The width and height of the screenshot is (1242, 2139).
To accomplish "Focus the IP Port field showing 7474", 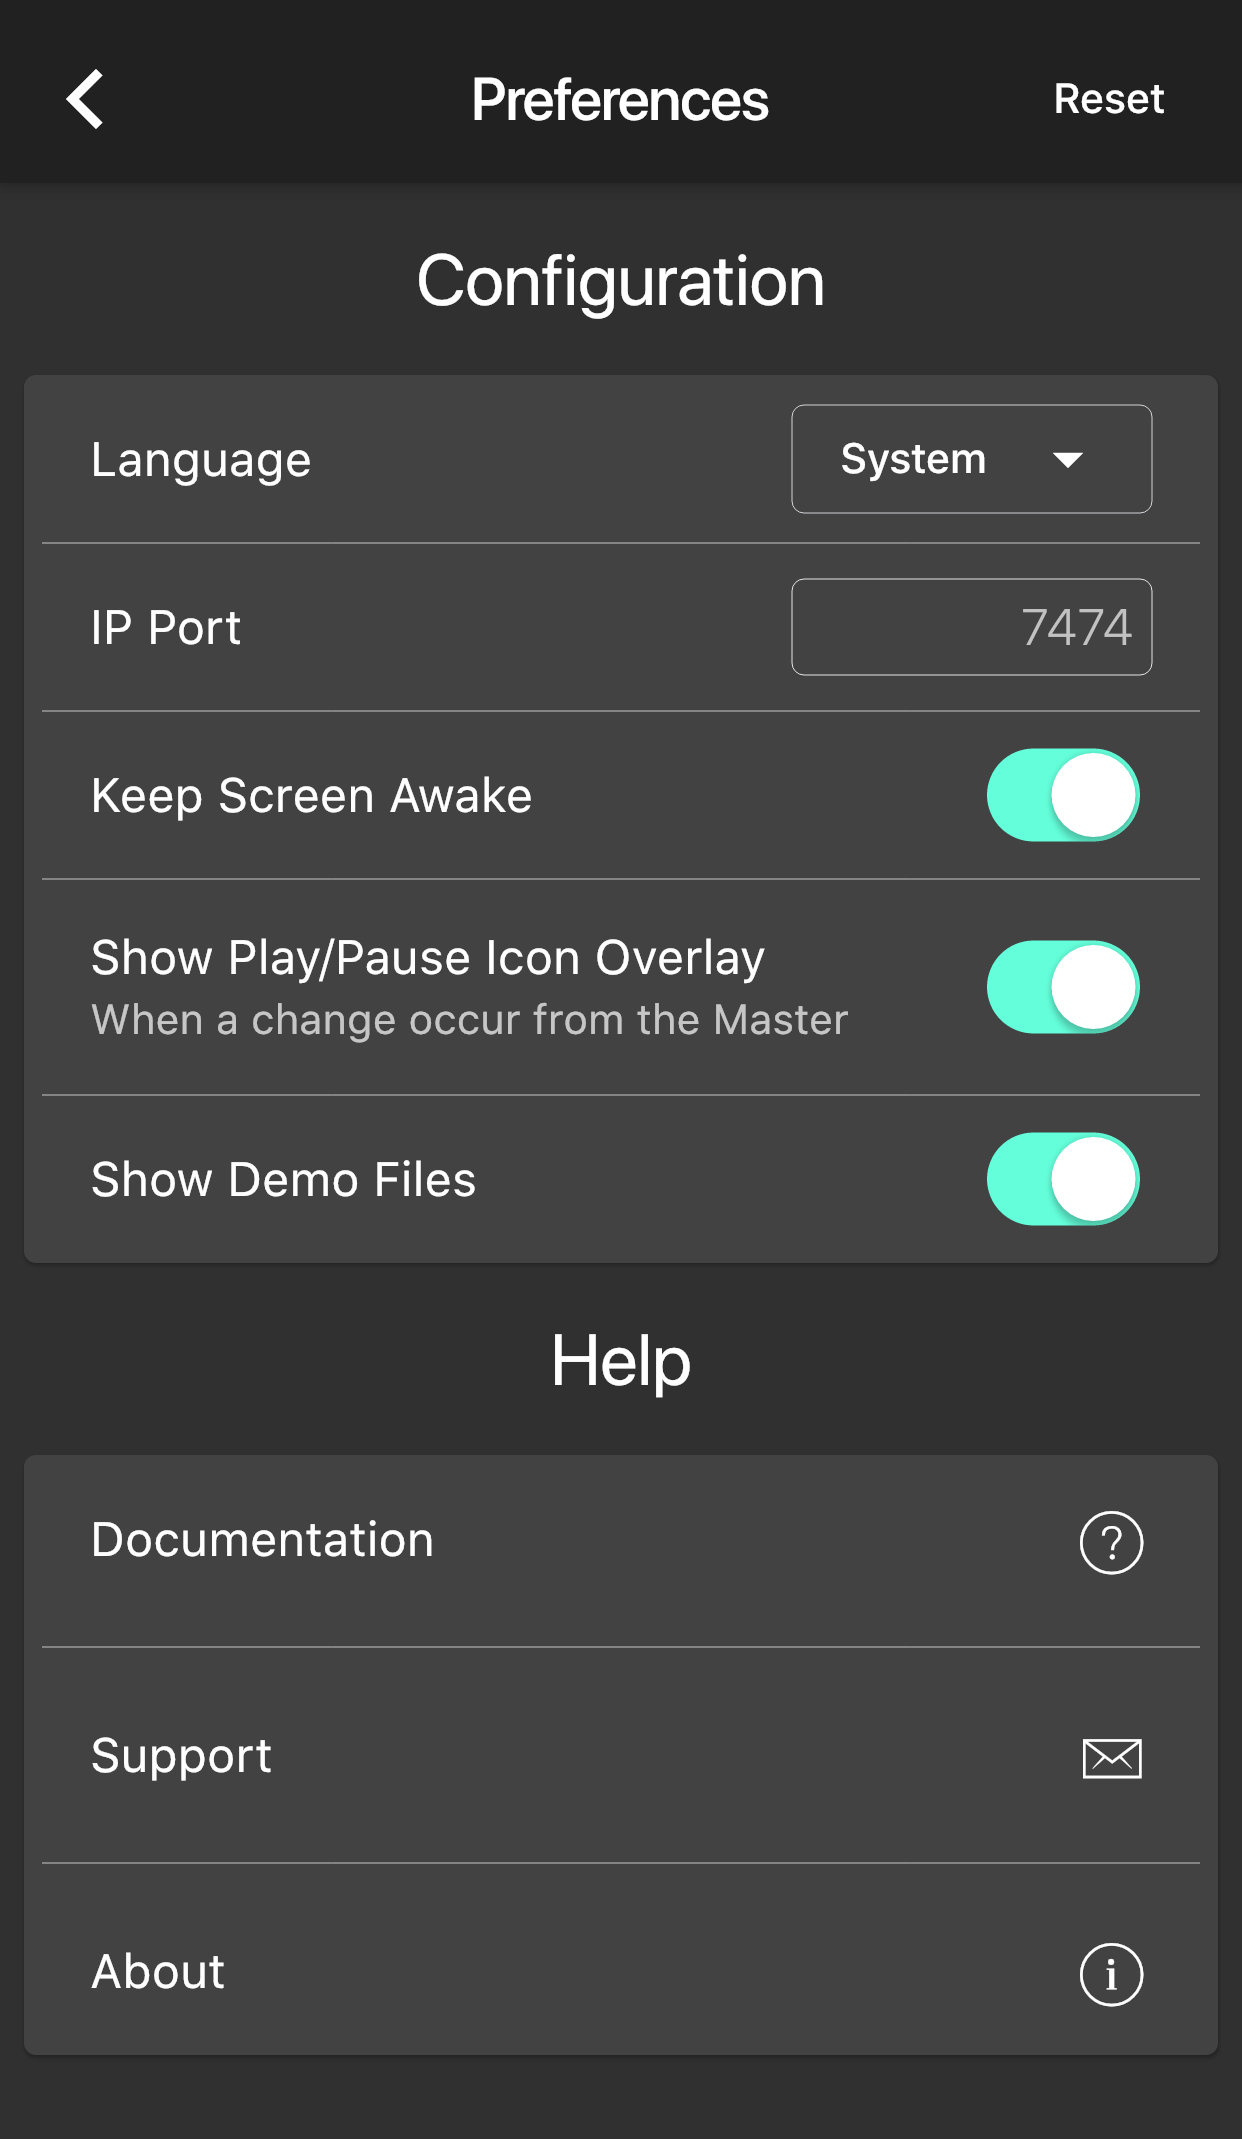I will point(971,627).
